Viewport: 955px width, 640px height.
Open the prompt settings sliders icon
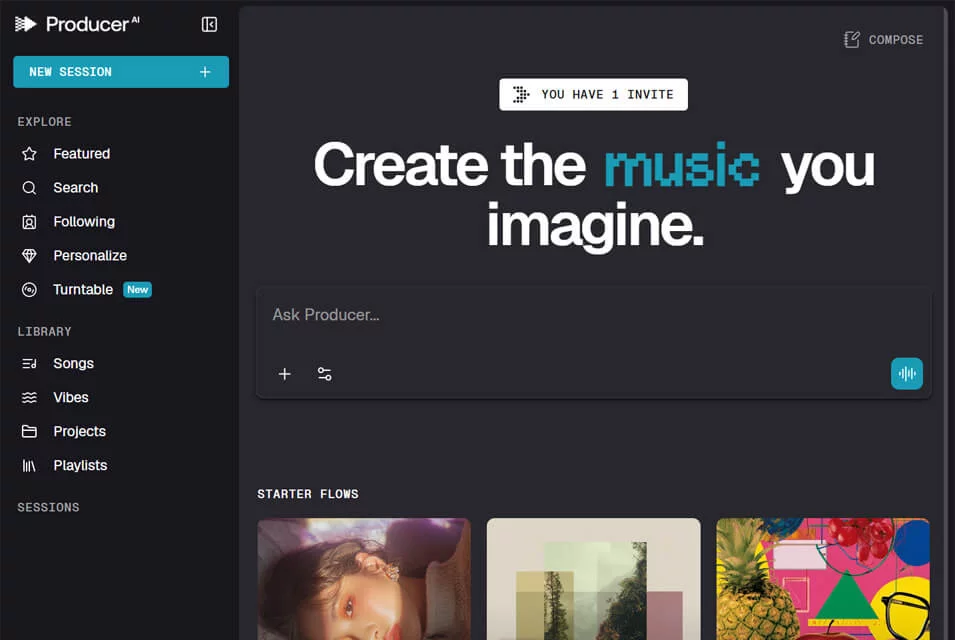pos(325,374)
